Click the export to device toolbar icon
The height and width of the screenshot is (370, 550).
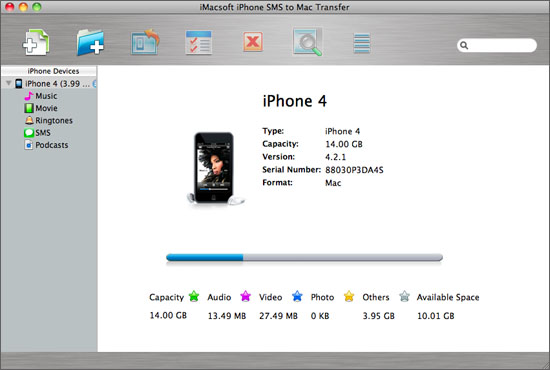coord(145,42)
